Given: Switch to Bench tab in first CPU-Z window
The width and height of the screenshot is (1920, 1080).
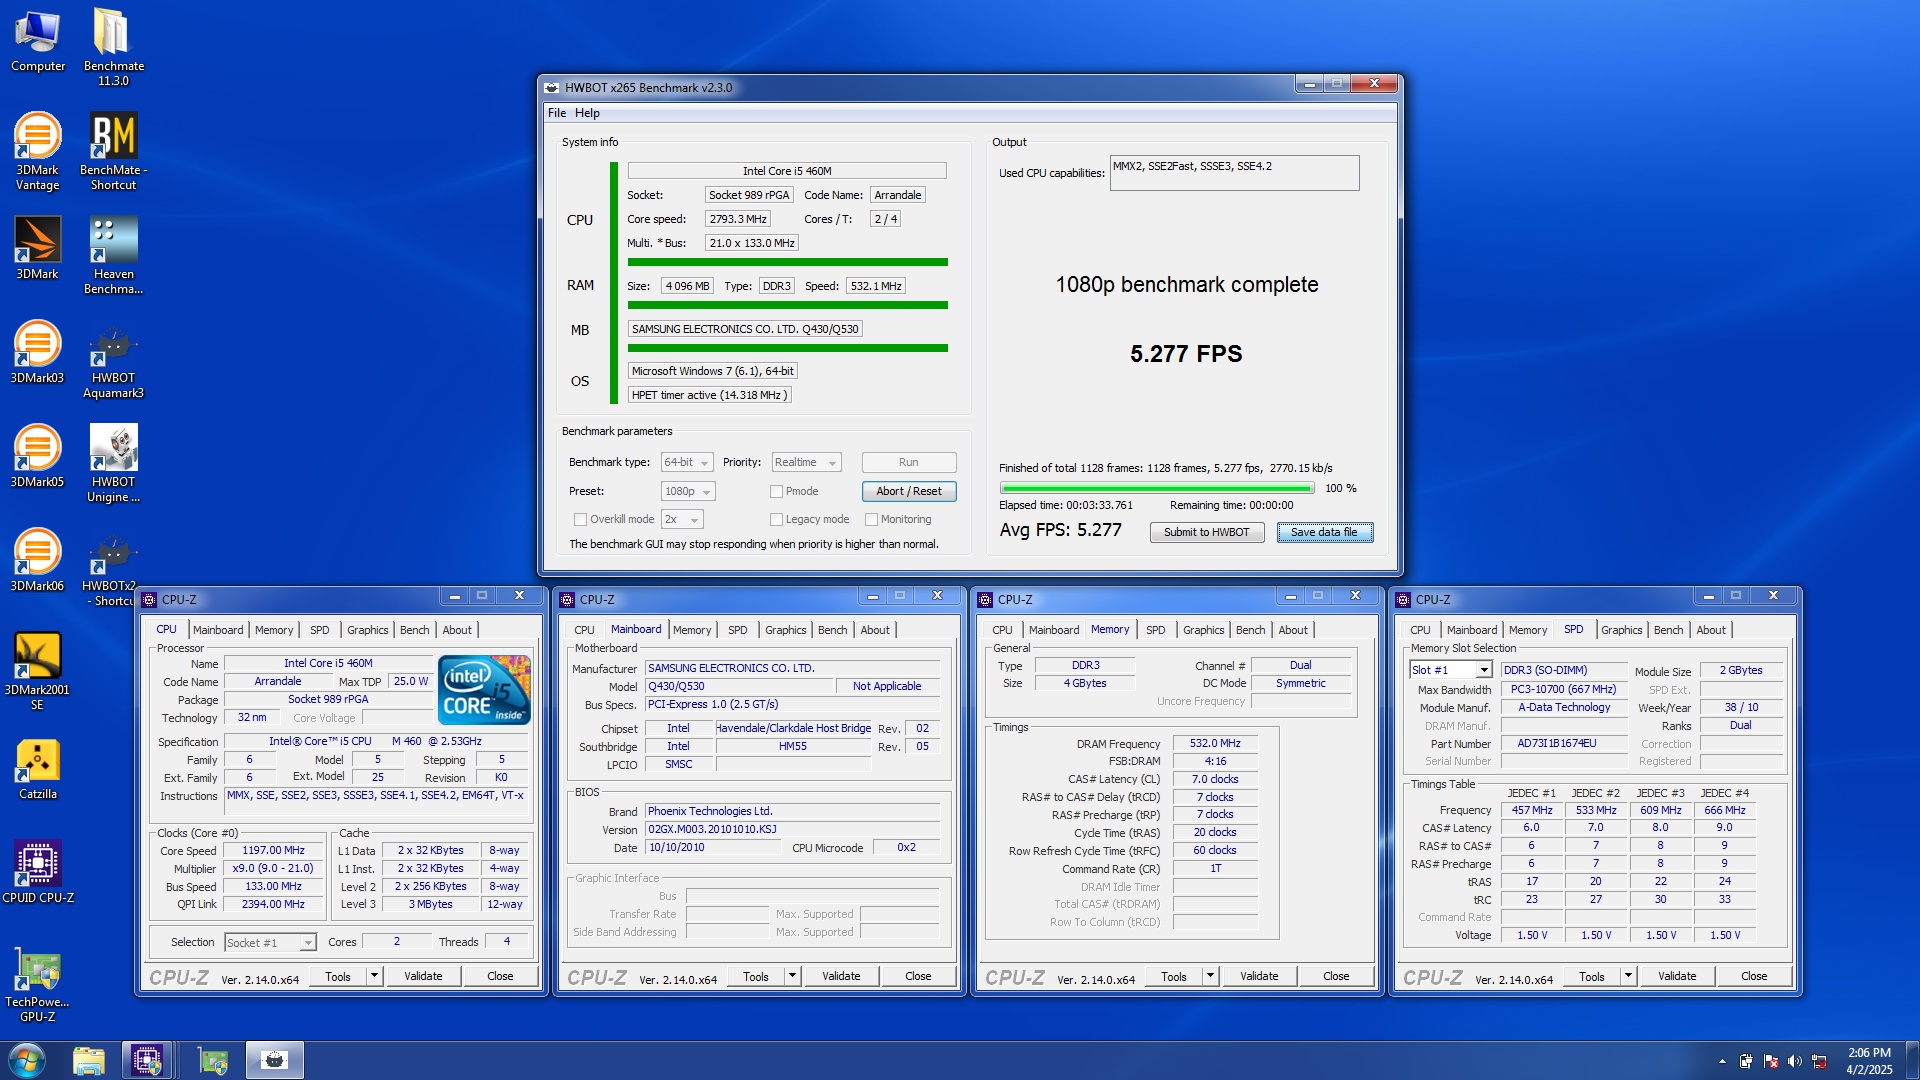Looking at the screenshot, I should click(415, 630).
